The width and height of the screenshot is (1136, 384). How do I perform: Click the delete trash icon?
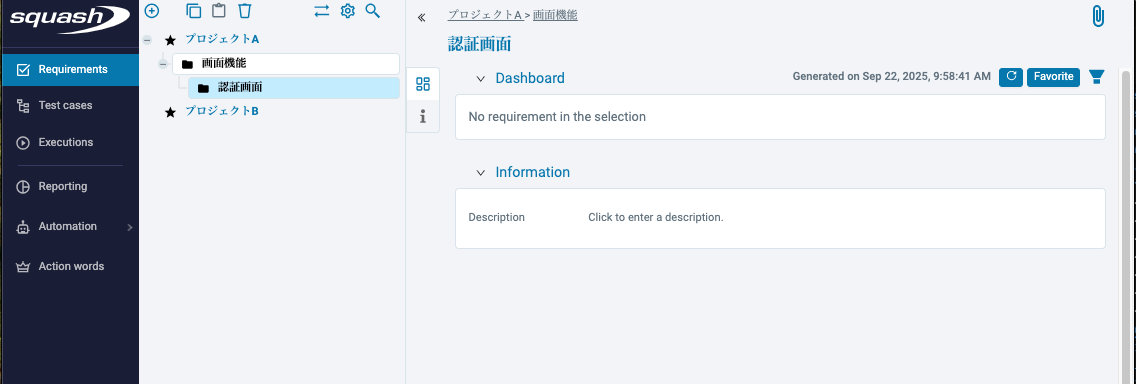coord(245,11)
